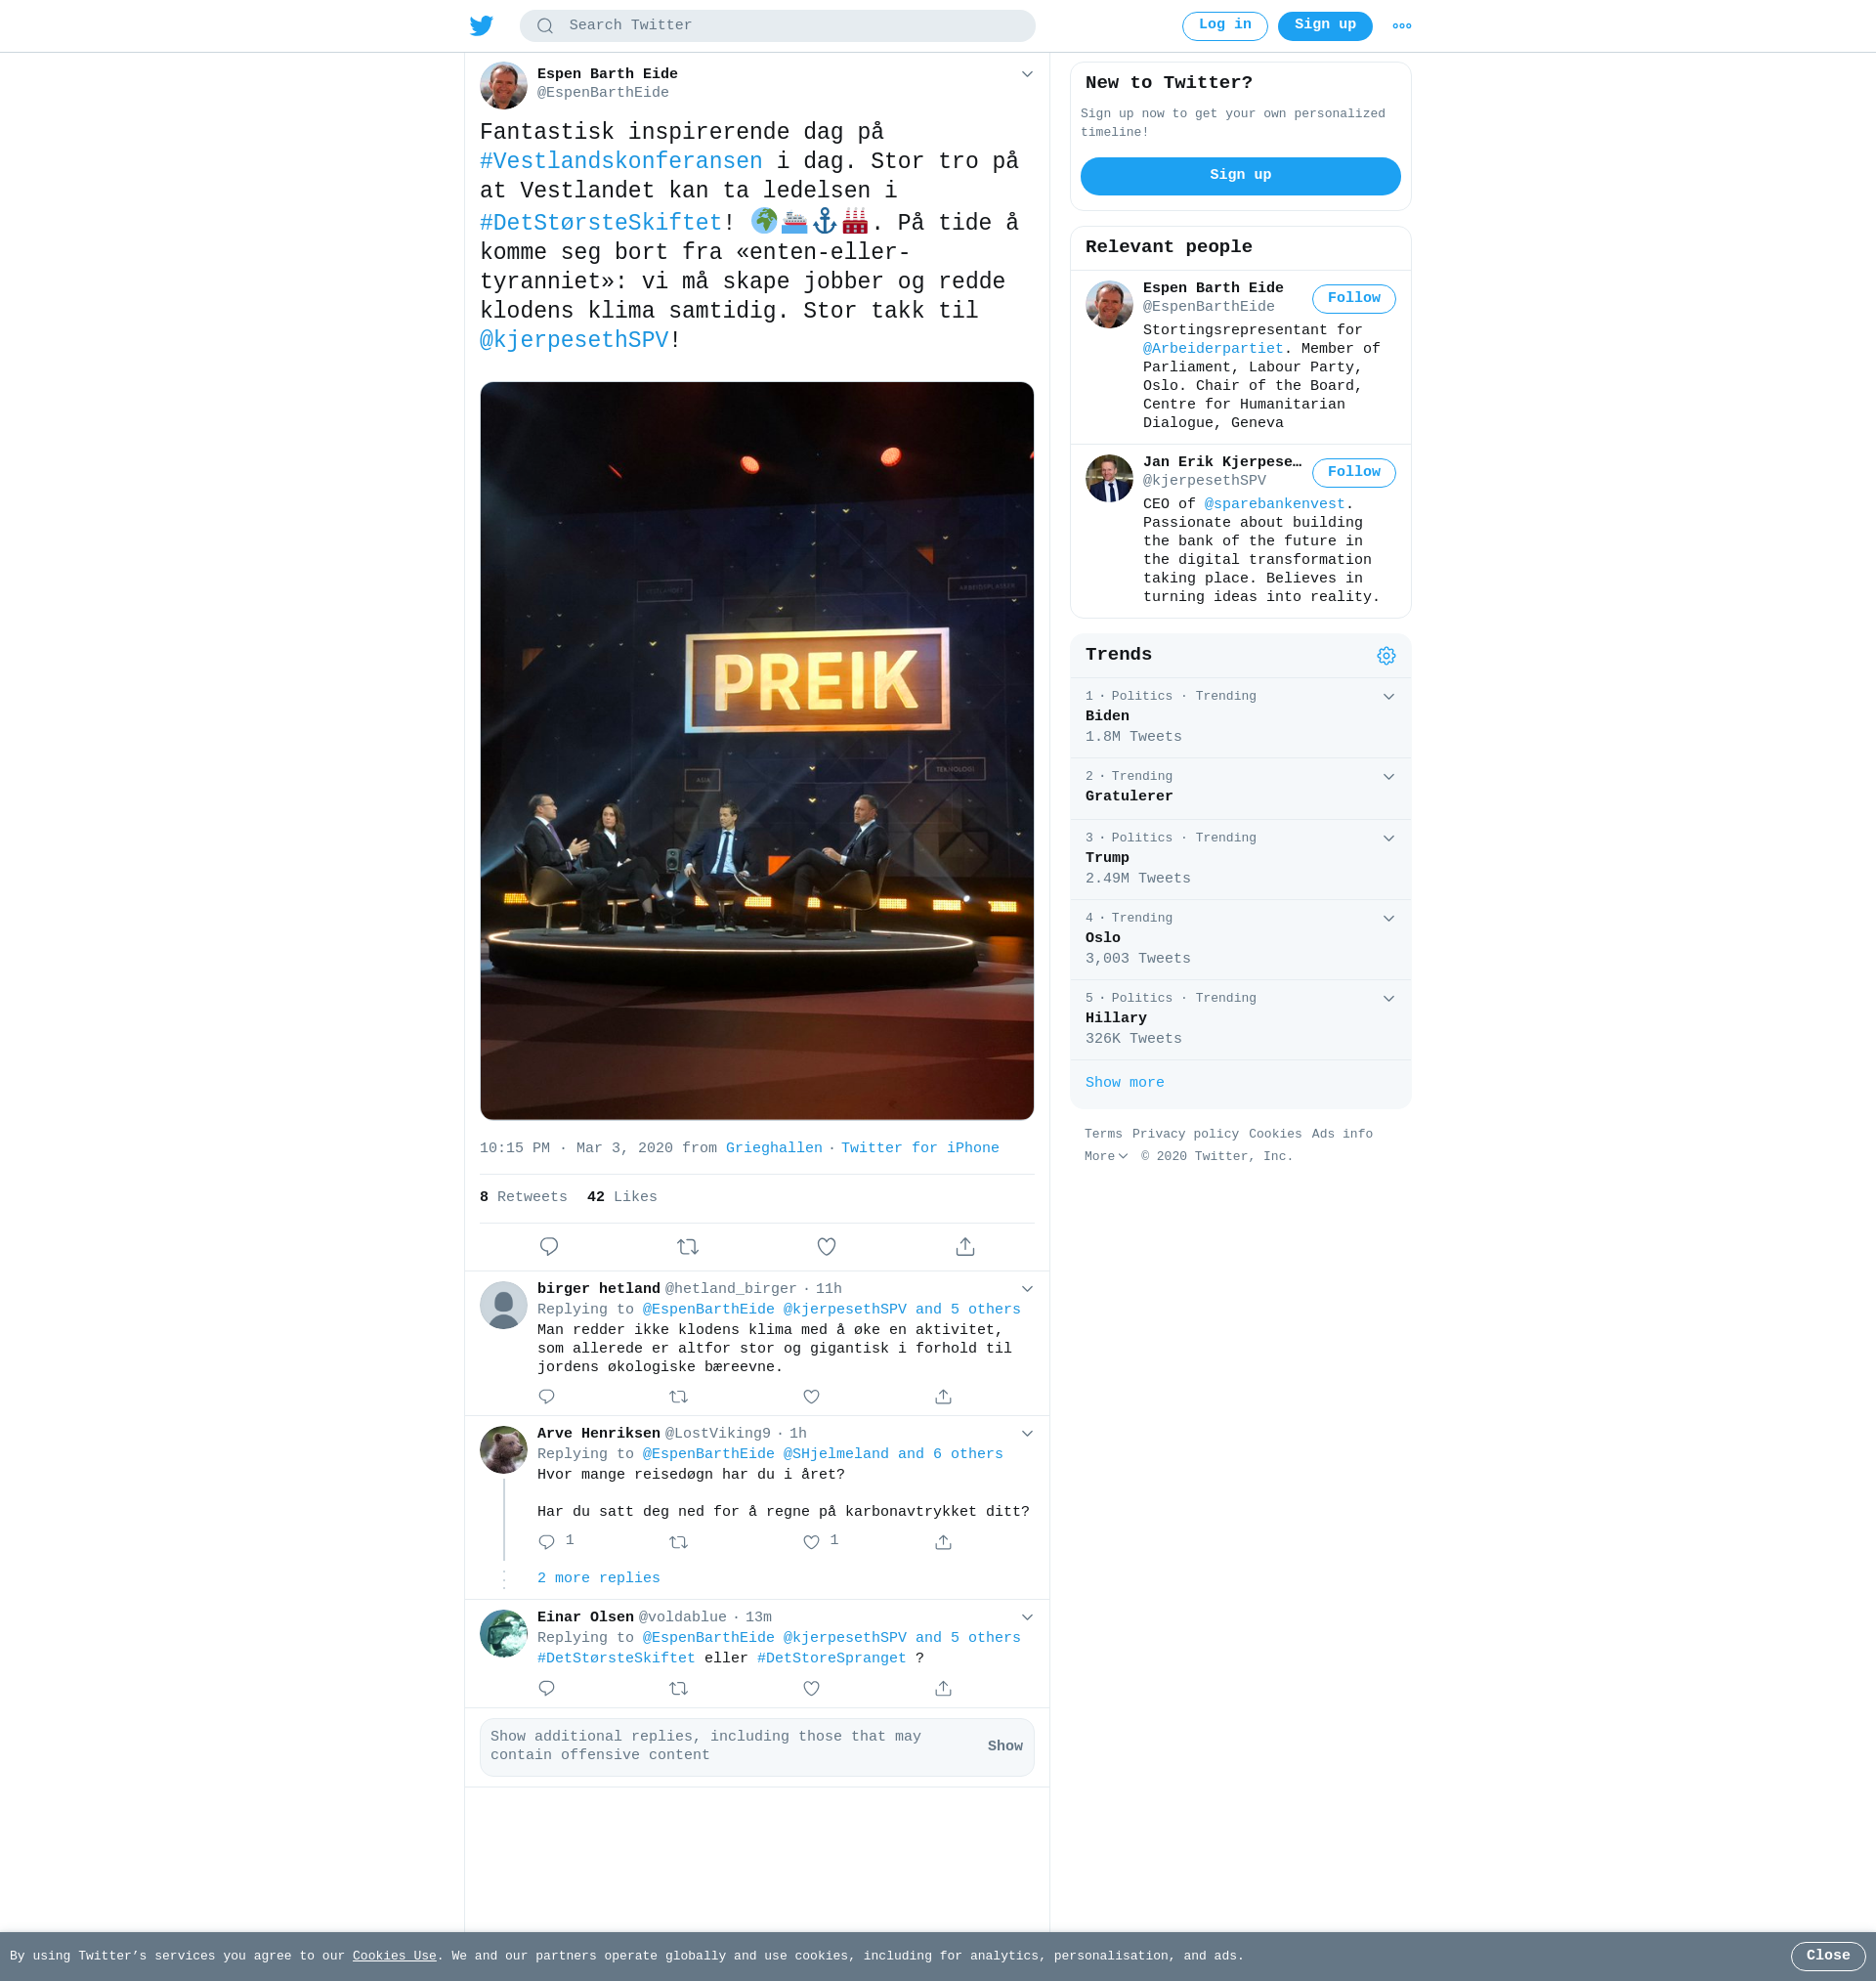Like the main tweet with heart icon

point(826,1246)
